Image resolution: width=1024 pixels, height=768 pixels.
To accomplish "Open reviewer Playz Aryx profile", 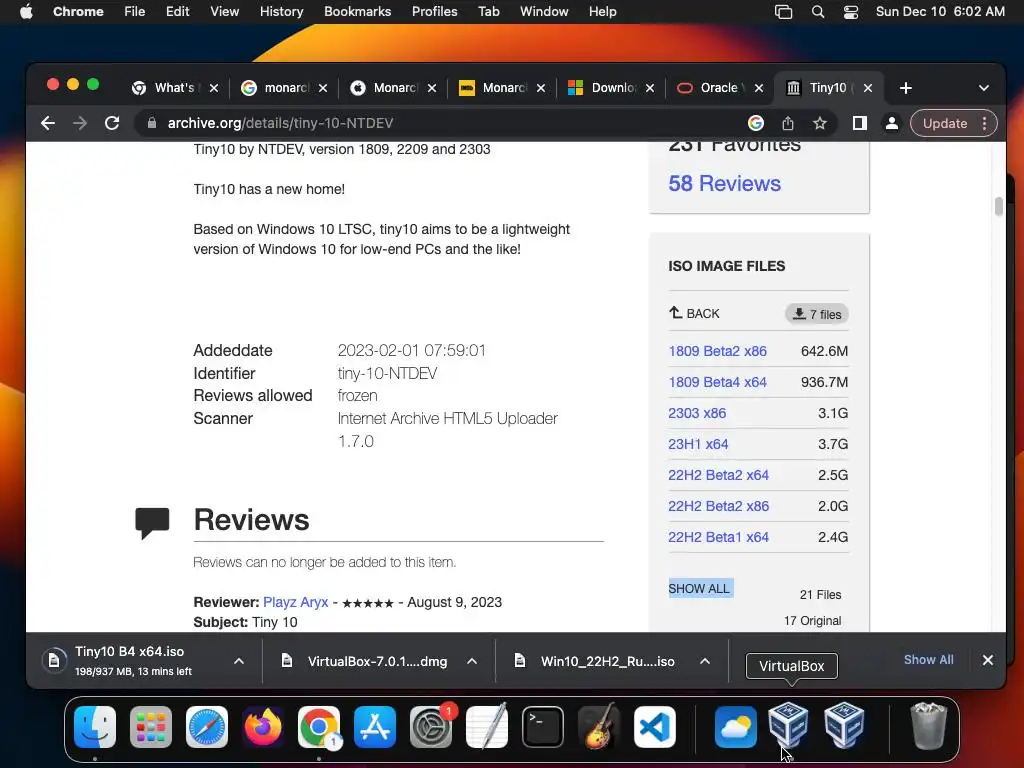I will tap(295, 602).
